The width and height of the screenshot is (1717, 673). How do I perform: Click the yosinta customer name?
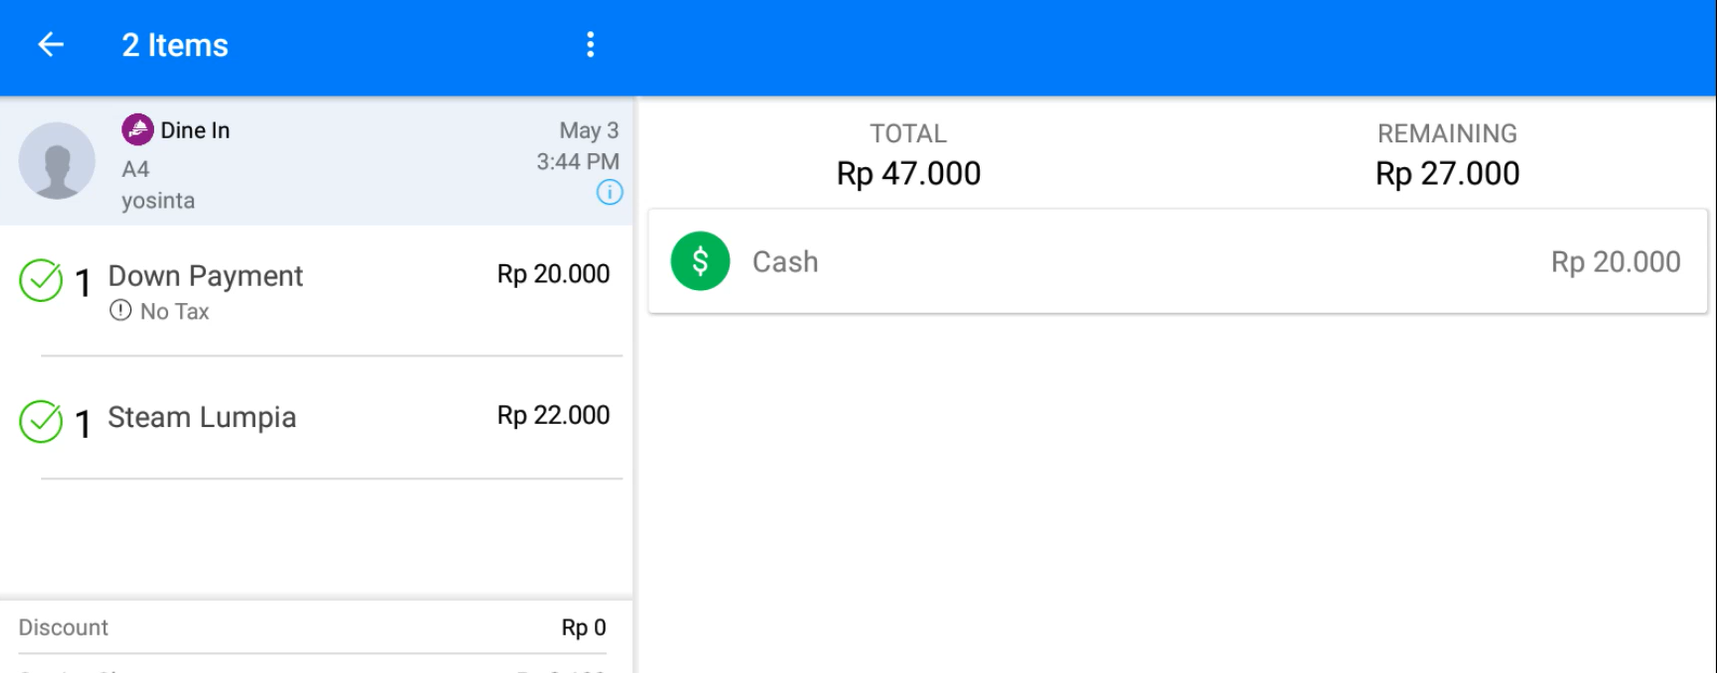pos(158,201)
